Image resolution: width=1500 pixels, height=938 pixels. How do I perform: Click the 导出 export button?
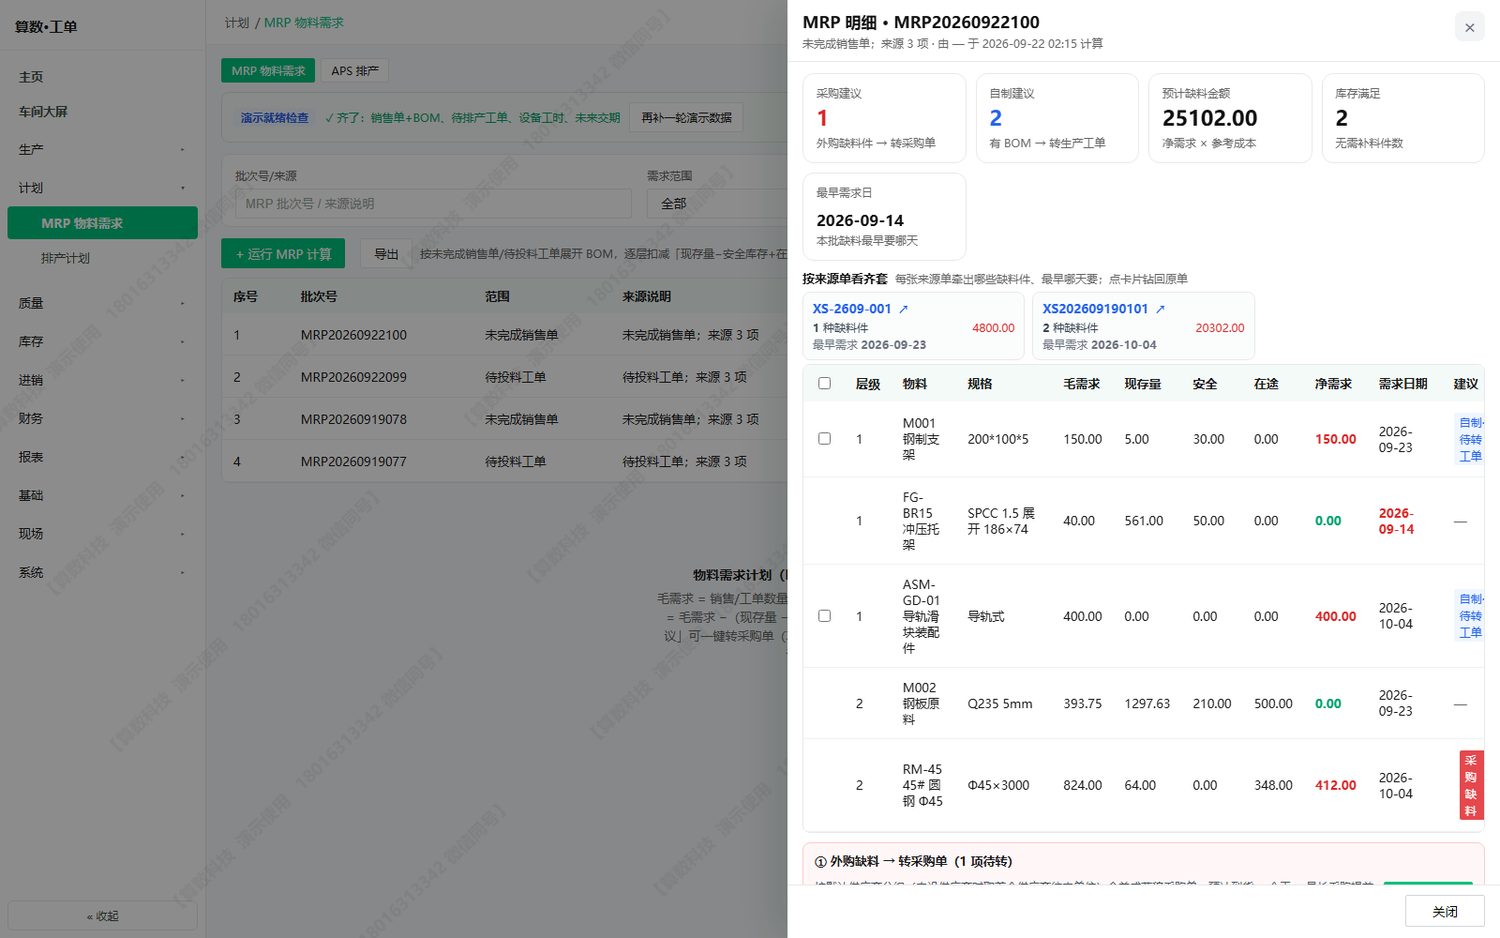click(x=386, y=254)
